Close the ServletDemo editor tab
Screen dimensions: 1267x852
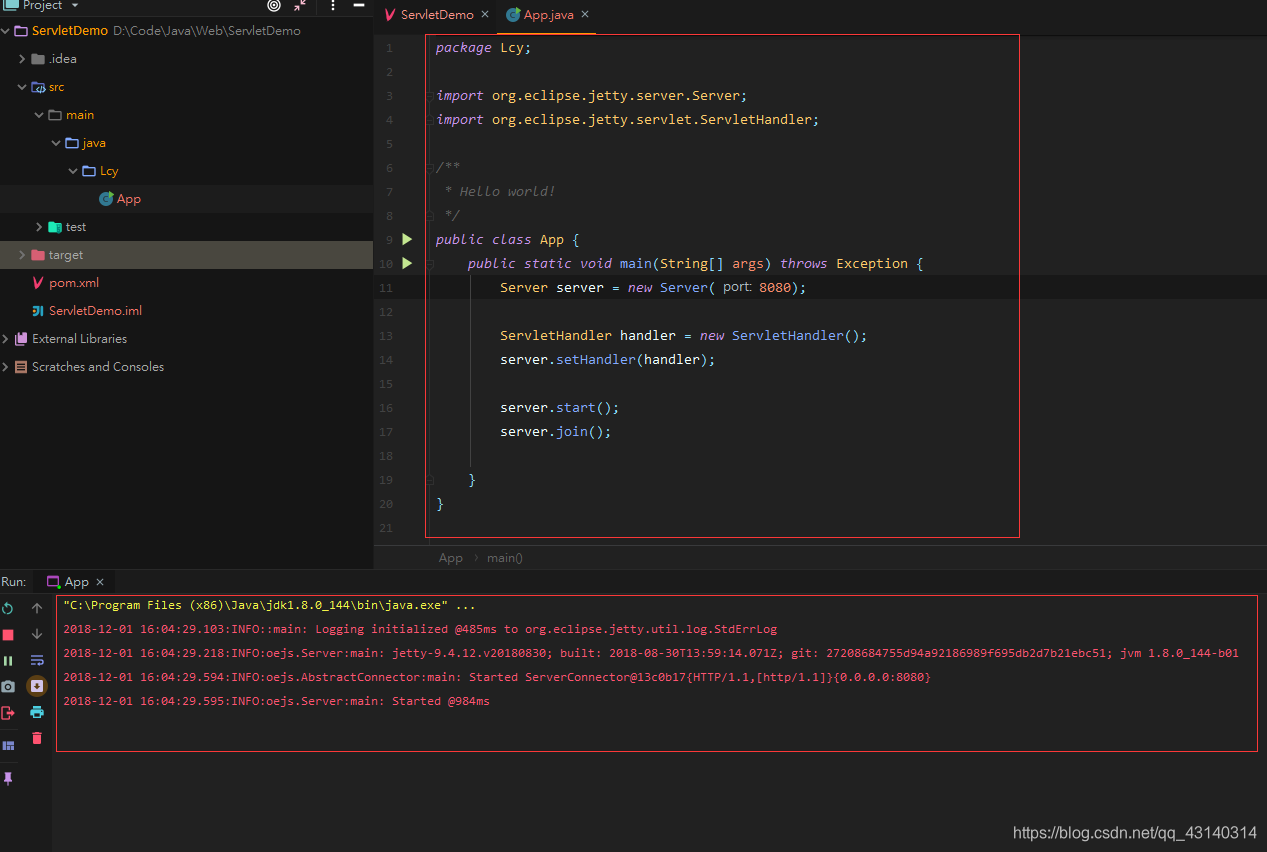[x=485, y=15]
